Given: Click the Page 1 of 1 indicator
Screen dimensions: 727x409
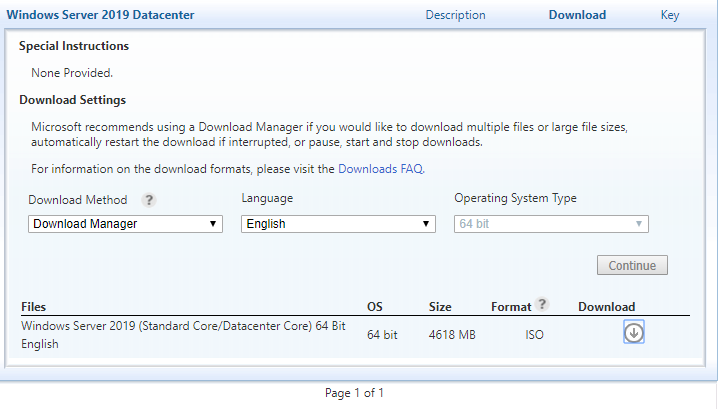Looking at the screenshot, I should point(354,393).
